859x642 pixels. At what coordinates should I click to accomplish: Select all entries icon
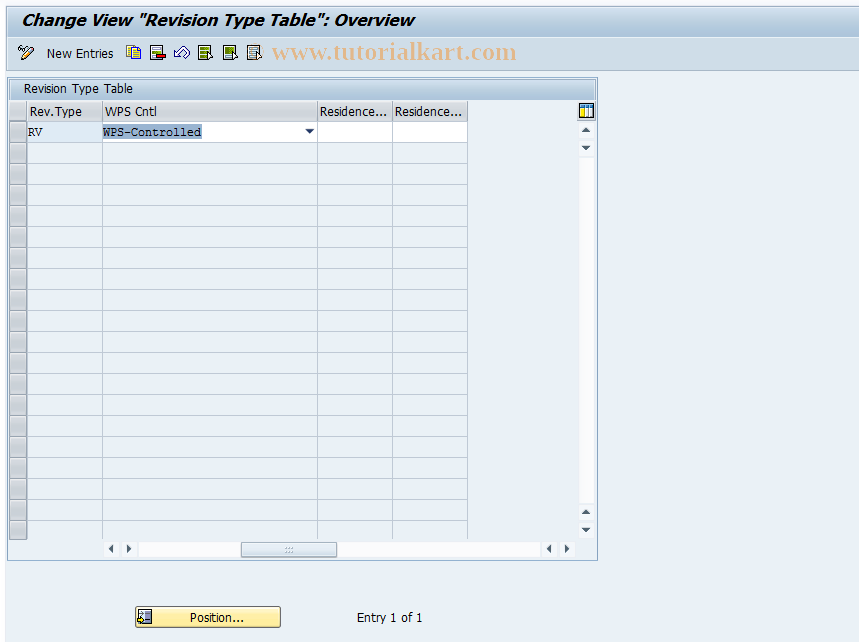205,53
